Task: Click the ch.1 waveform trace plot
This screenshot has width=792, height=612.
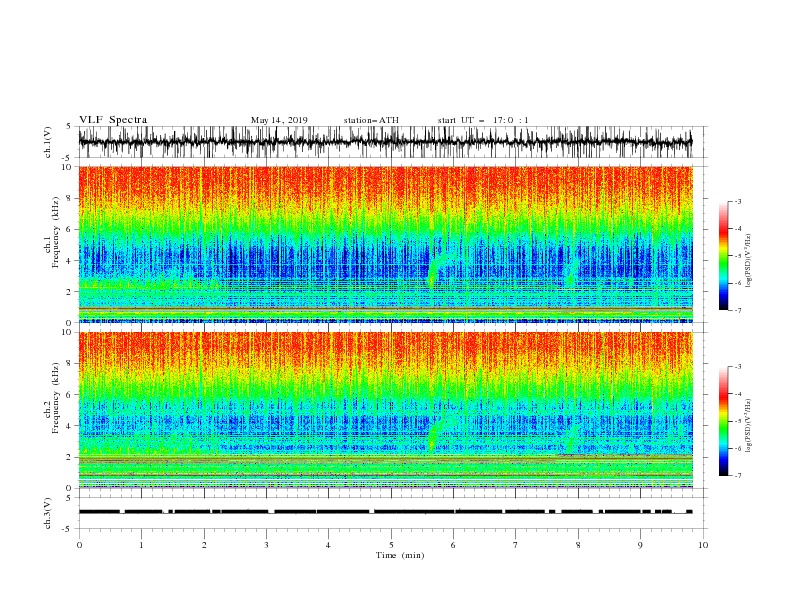Action: (385, 142)
